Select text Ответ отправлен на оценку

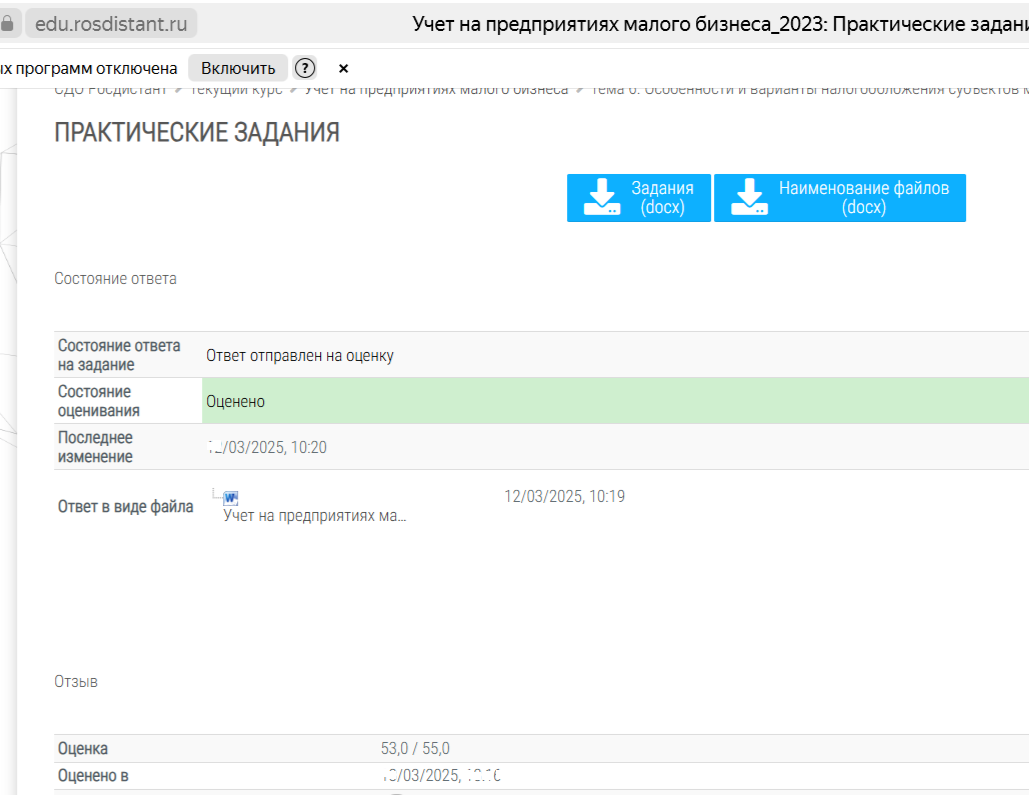(x=300, y=356)
